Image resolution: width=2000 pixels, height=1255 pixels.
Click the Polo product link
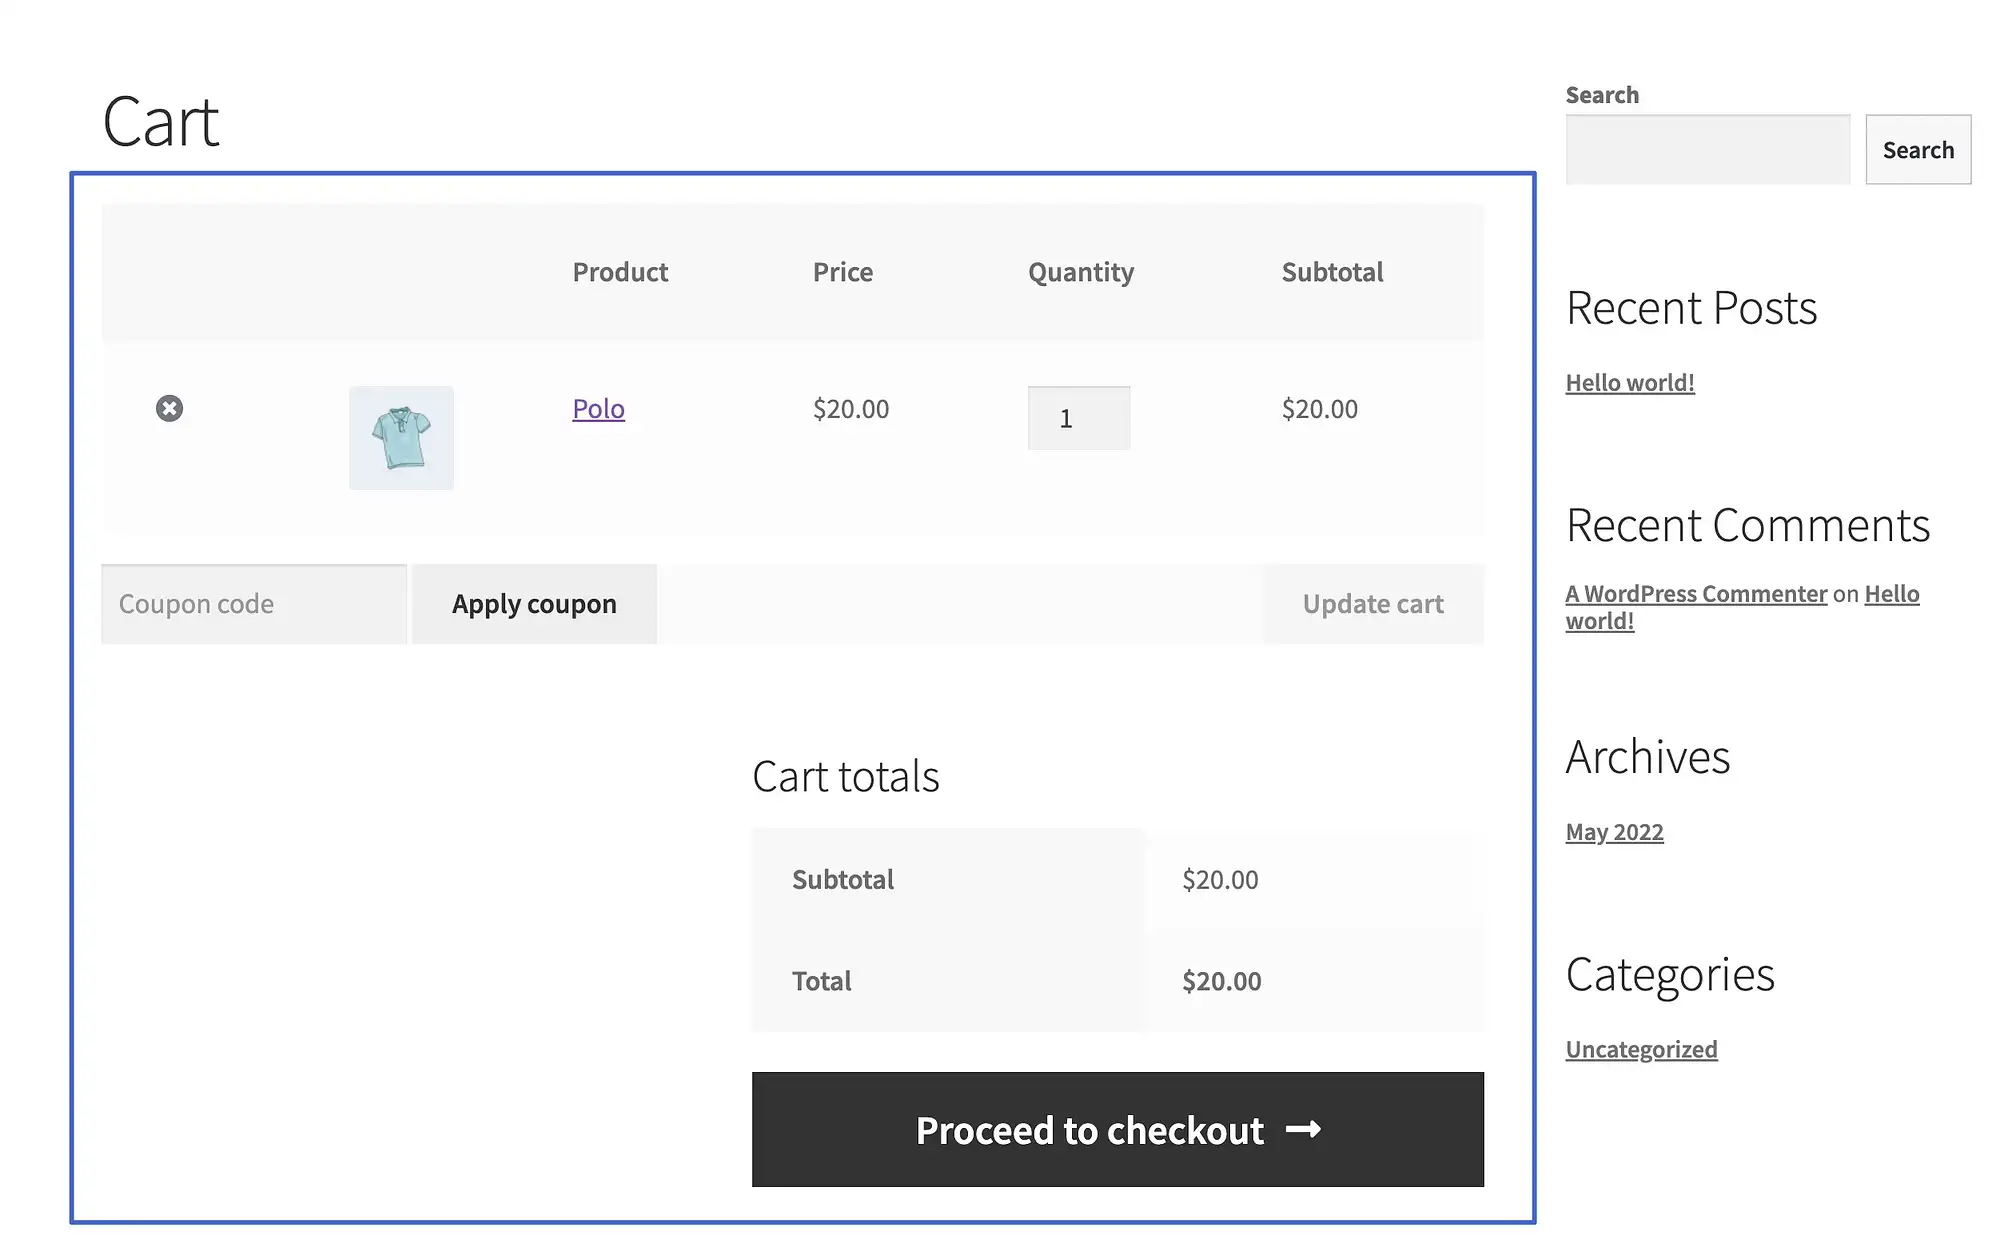coord(598,406)
